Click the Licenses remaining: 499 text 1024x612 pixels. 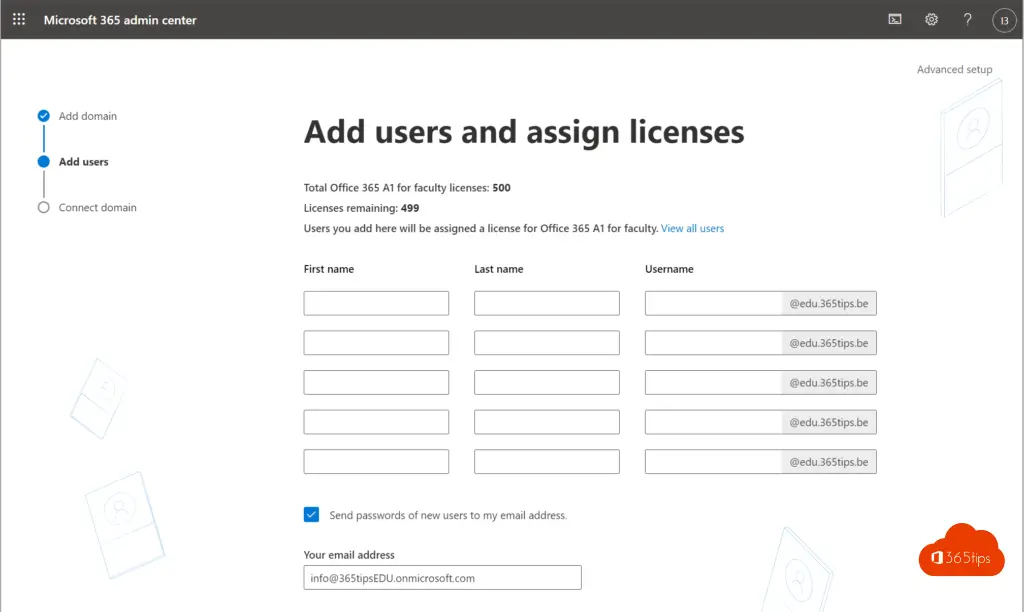point(361,208)
